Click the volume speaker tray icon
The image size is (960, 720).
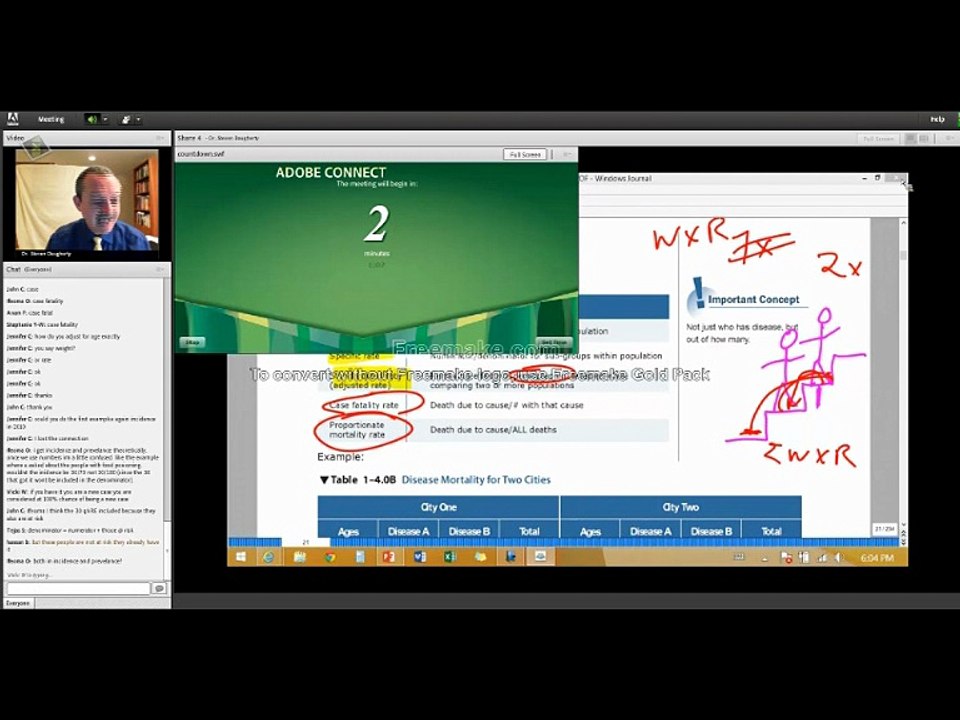(x=838, y=557)
